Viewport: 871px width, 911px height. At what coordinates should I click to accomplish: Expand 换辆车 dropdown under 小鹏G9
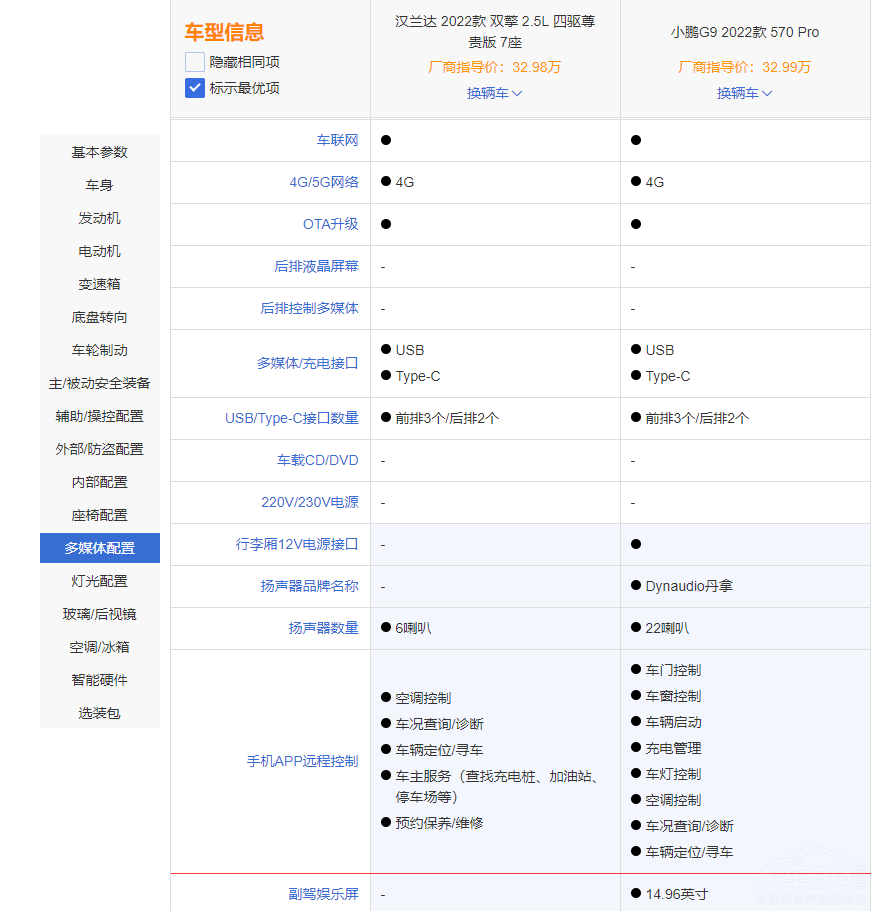point(744,93)
